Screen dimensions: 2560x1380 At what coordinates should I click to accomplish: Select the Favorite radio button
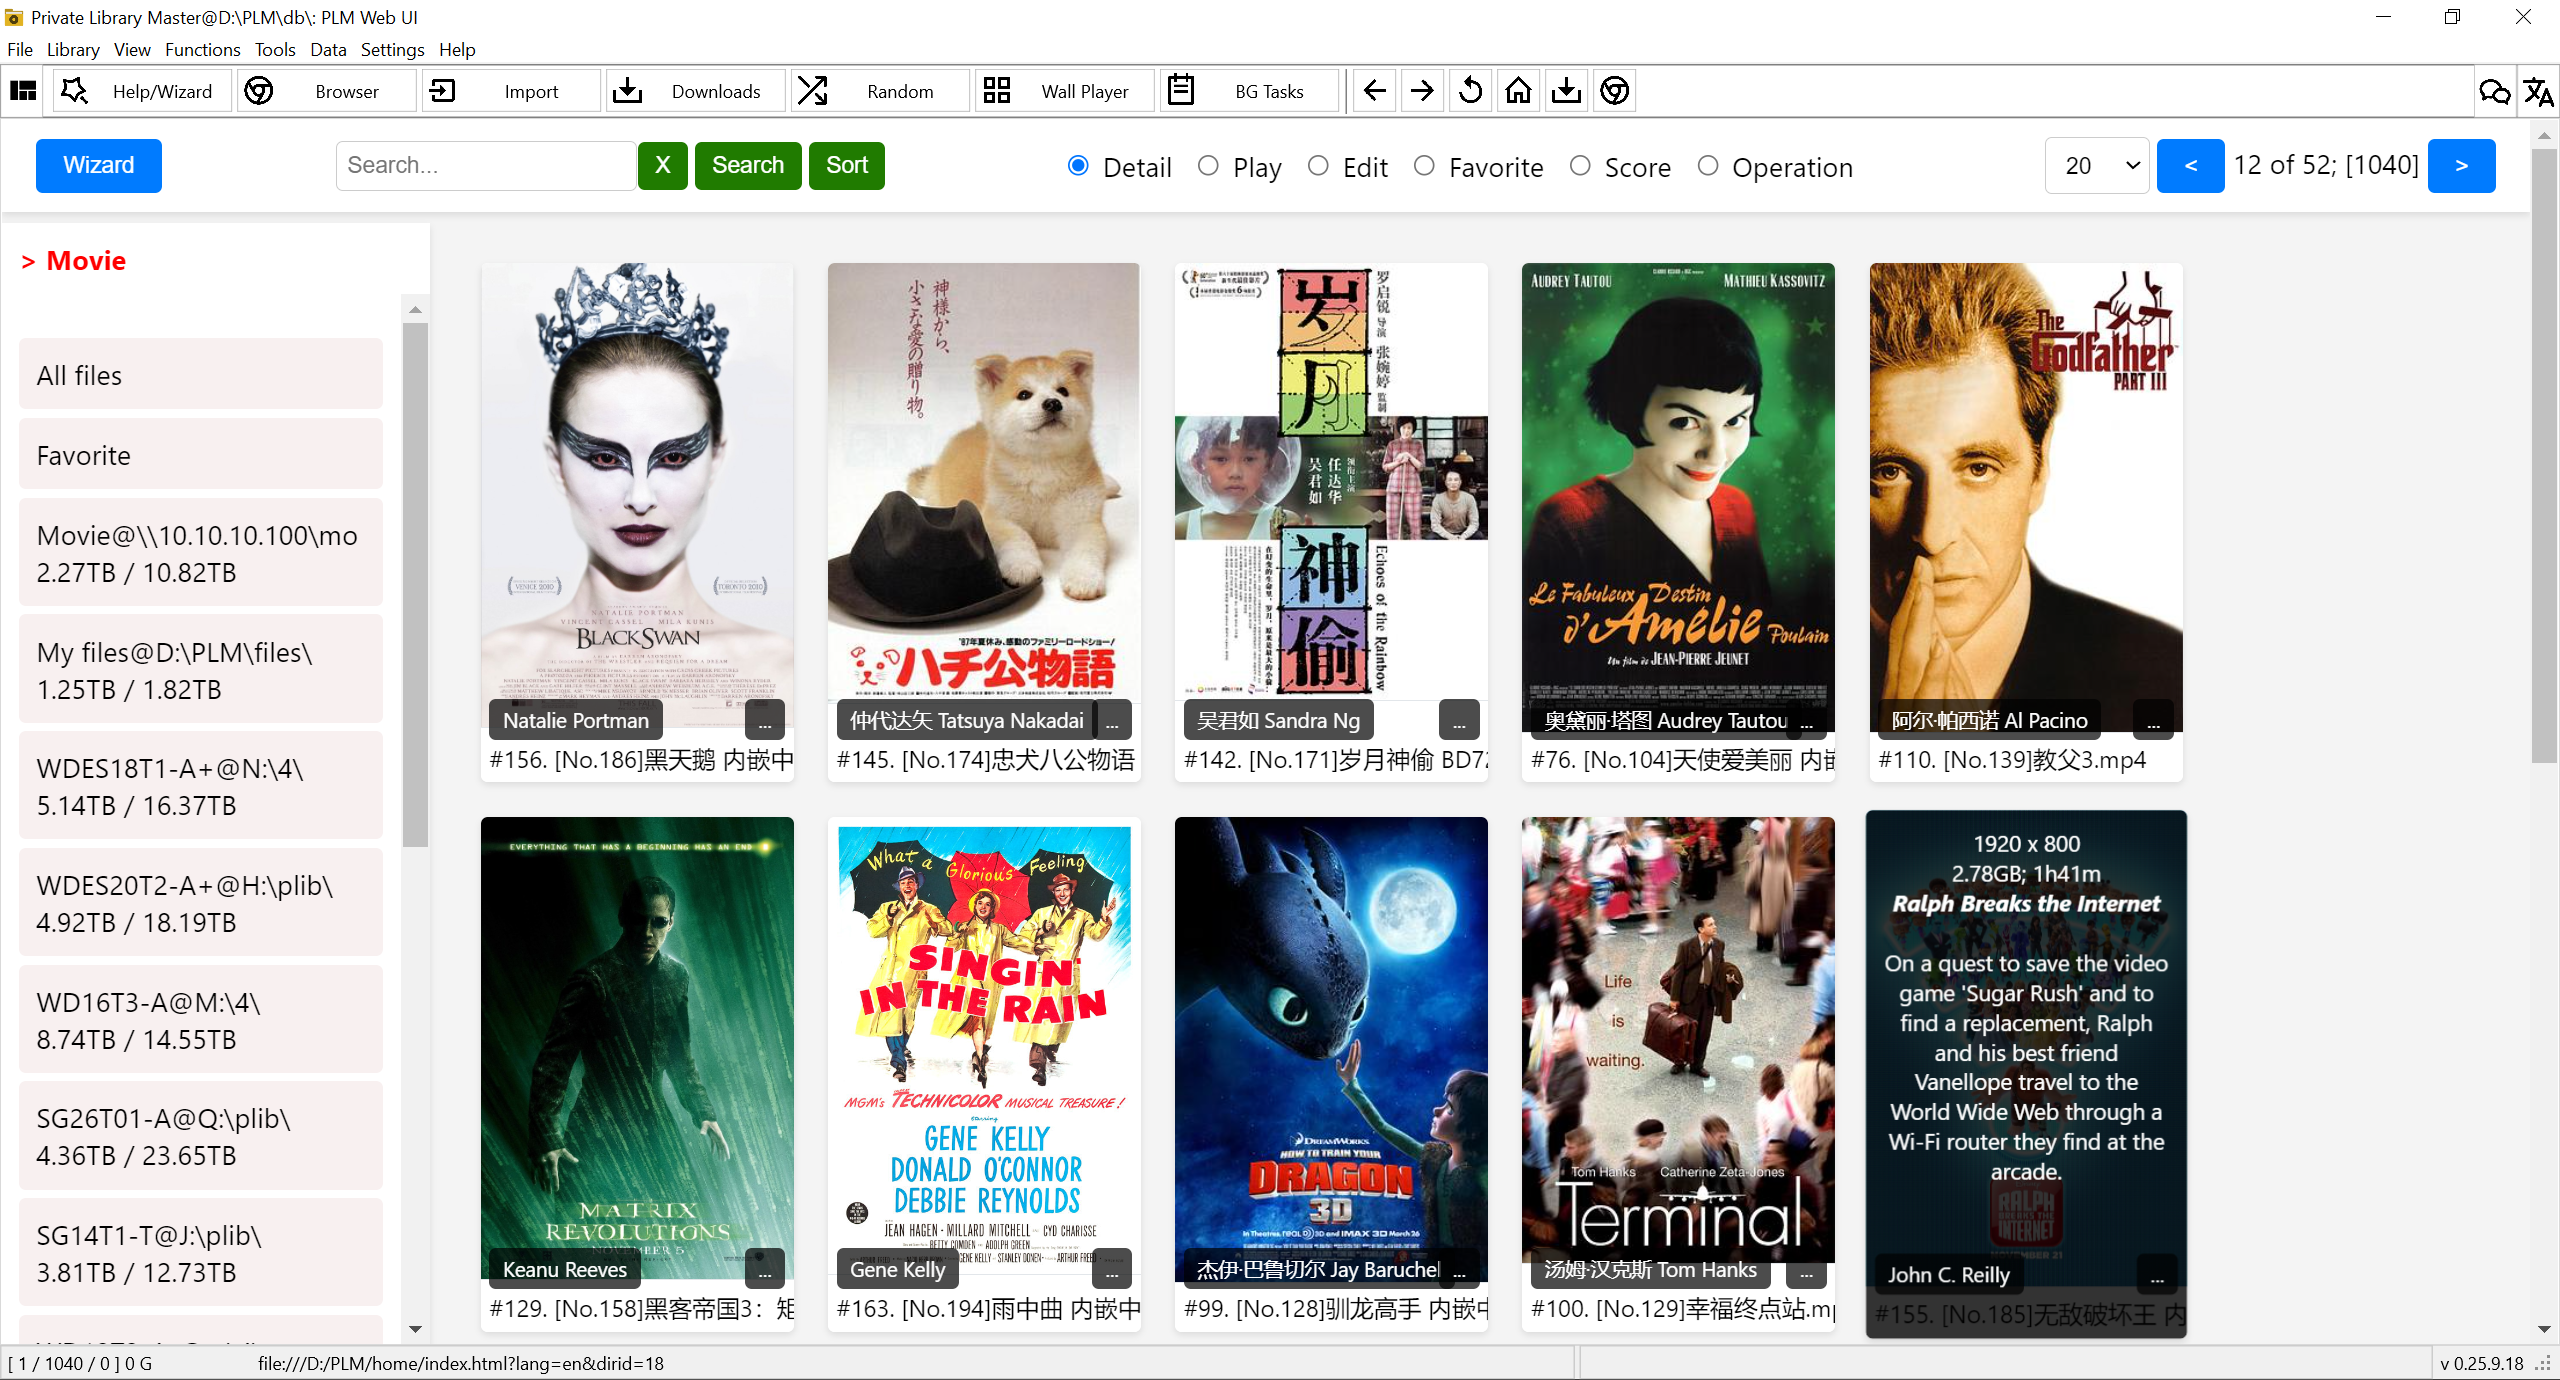pyautogui.click(x=1424, y=166)
